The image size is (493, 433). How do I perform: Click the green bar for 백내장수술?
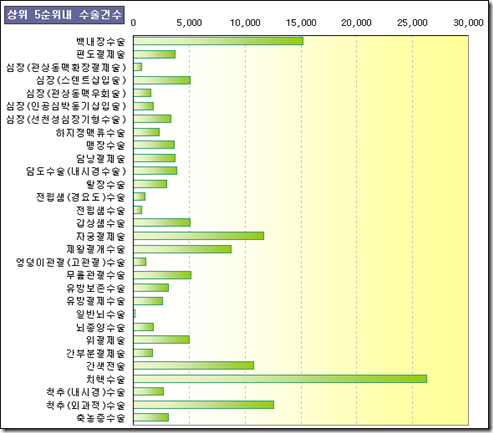click(218, 41)
